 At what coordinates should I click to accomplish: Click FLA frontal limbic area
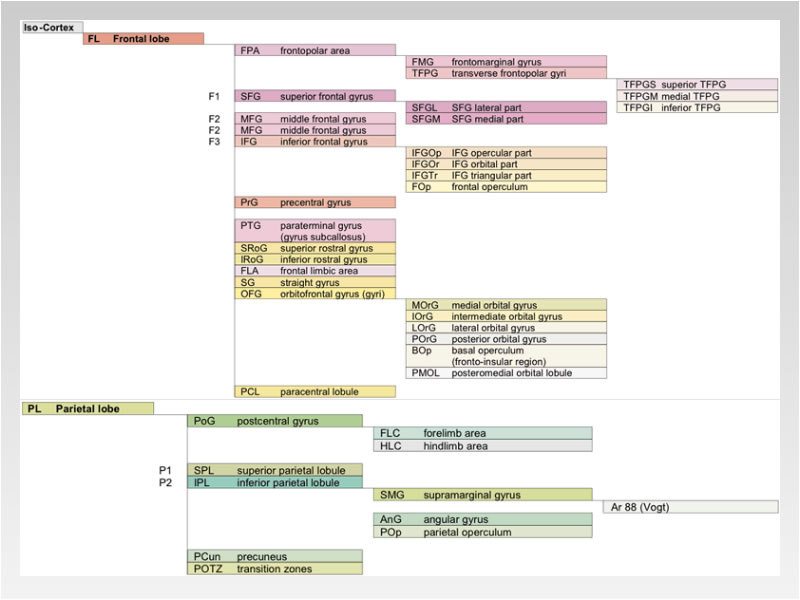[x=315, y=270]
